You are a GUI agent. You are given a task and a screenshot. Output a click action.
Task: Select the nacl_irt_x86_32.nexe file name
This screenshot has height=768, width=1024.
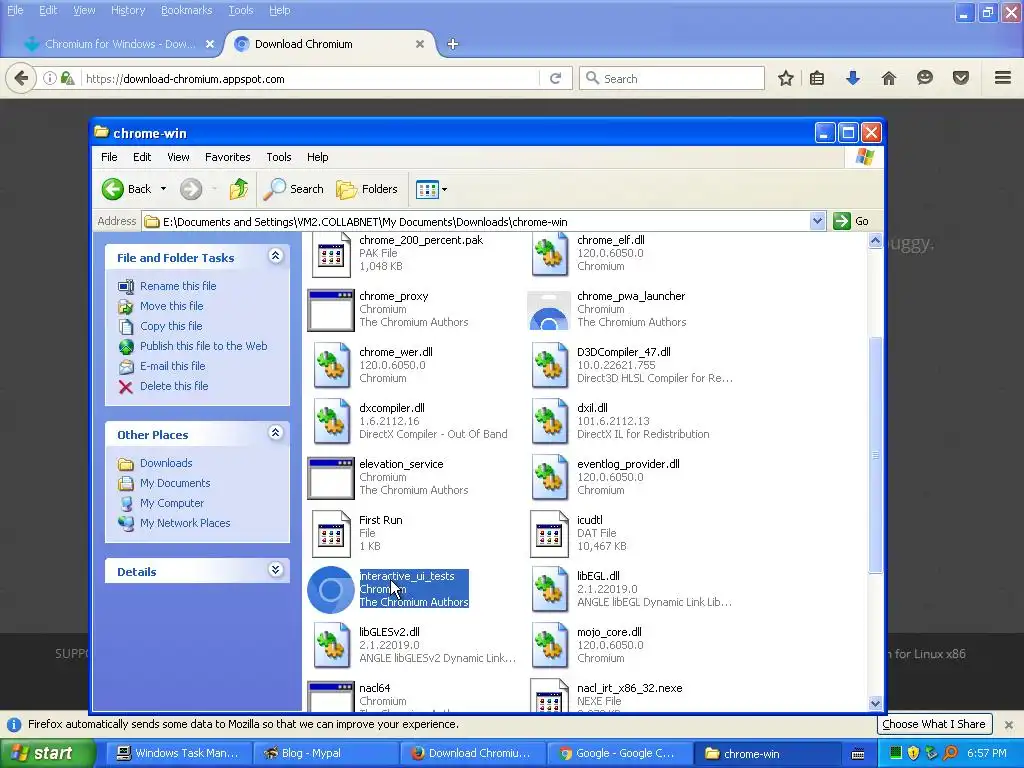(630, 688)
